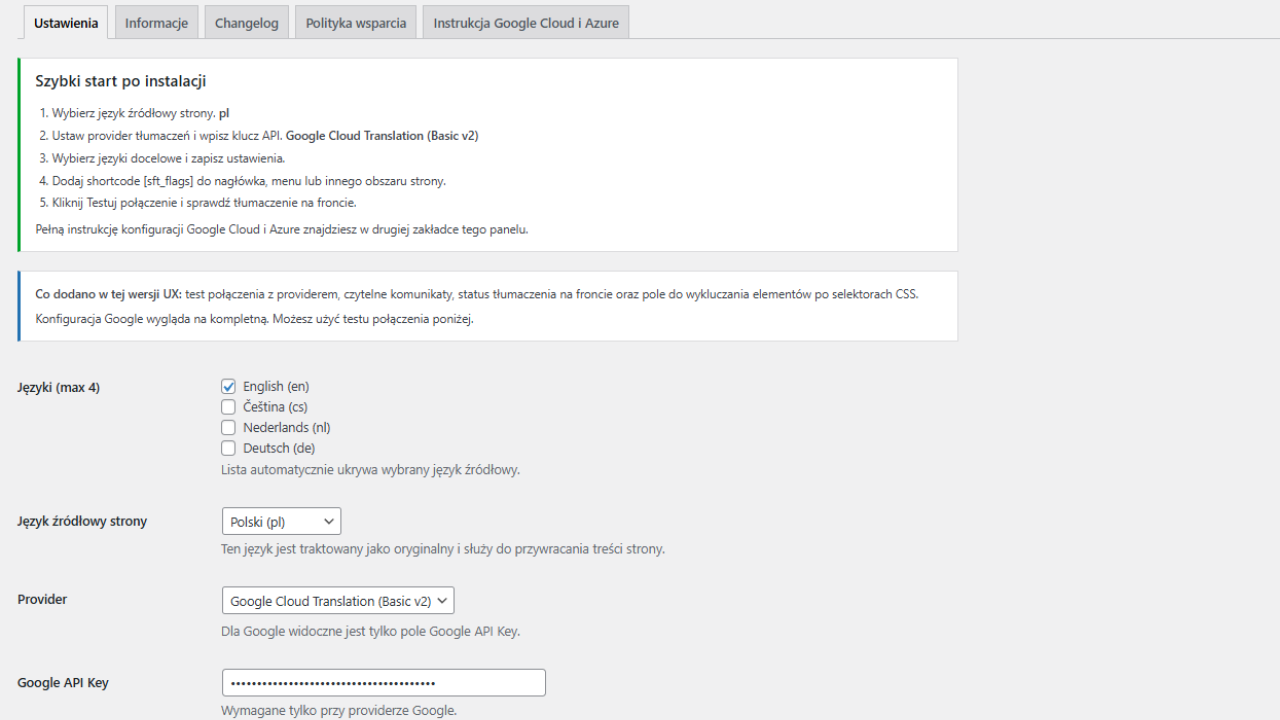This screenshot has height=720, width=1280.
Task: Click the 'Wymagane tylko przy providerze Google' hint
Action: coord(339,711)
